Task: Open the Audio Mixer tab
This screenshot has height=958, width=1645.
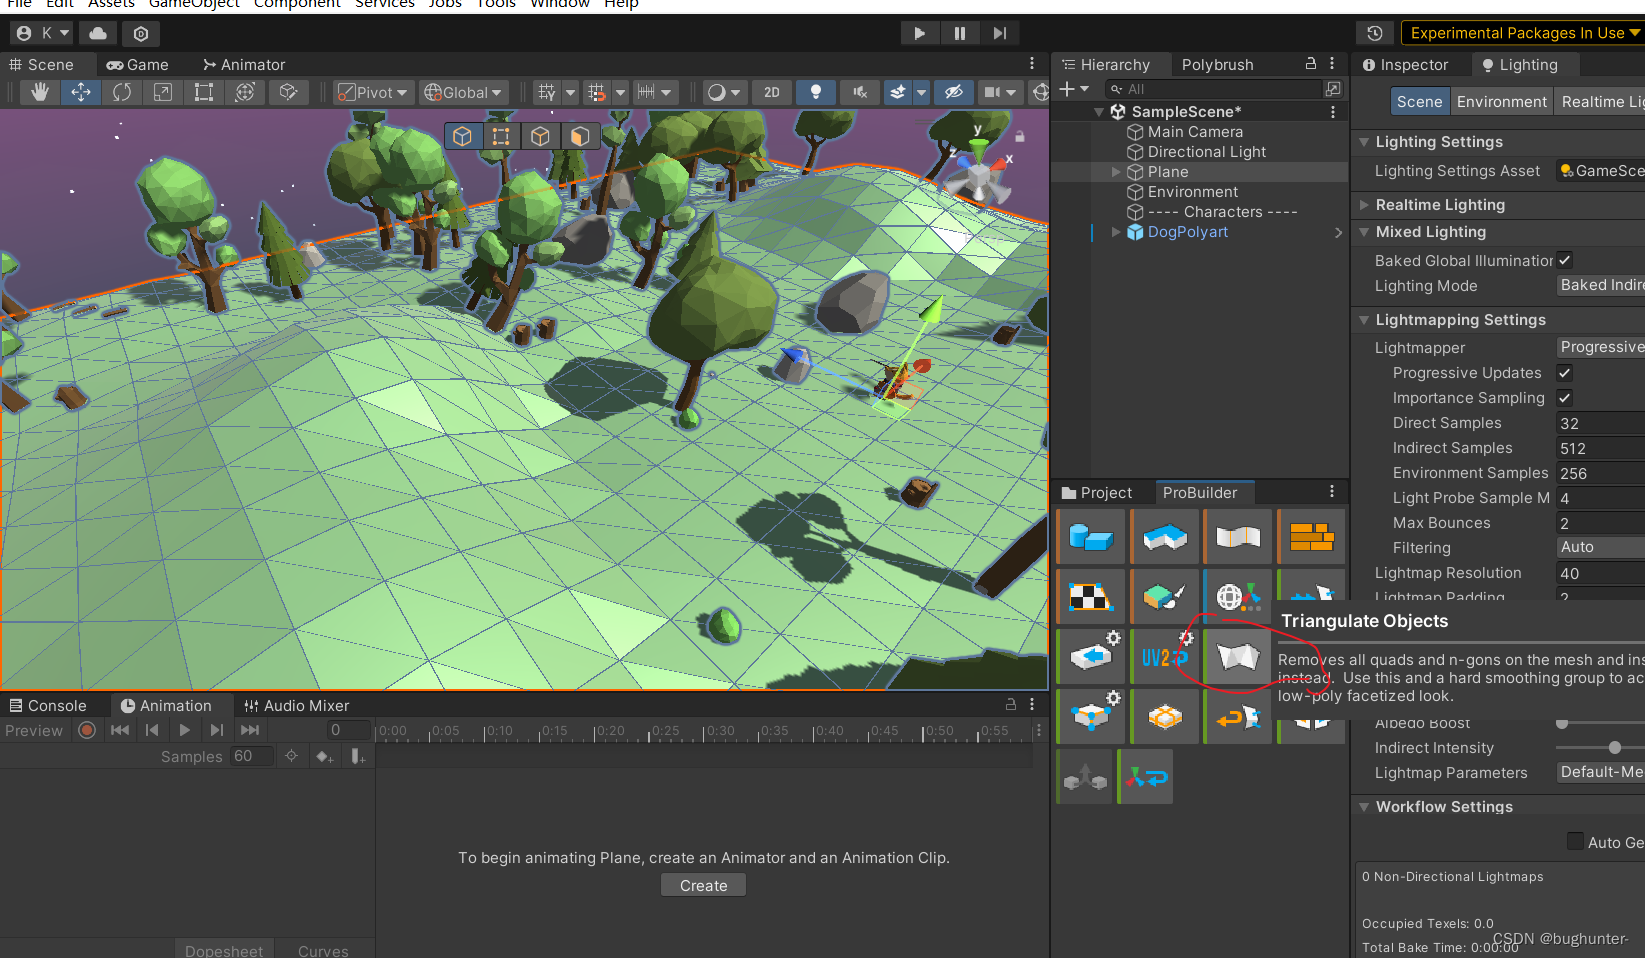Action: (297, 706)
